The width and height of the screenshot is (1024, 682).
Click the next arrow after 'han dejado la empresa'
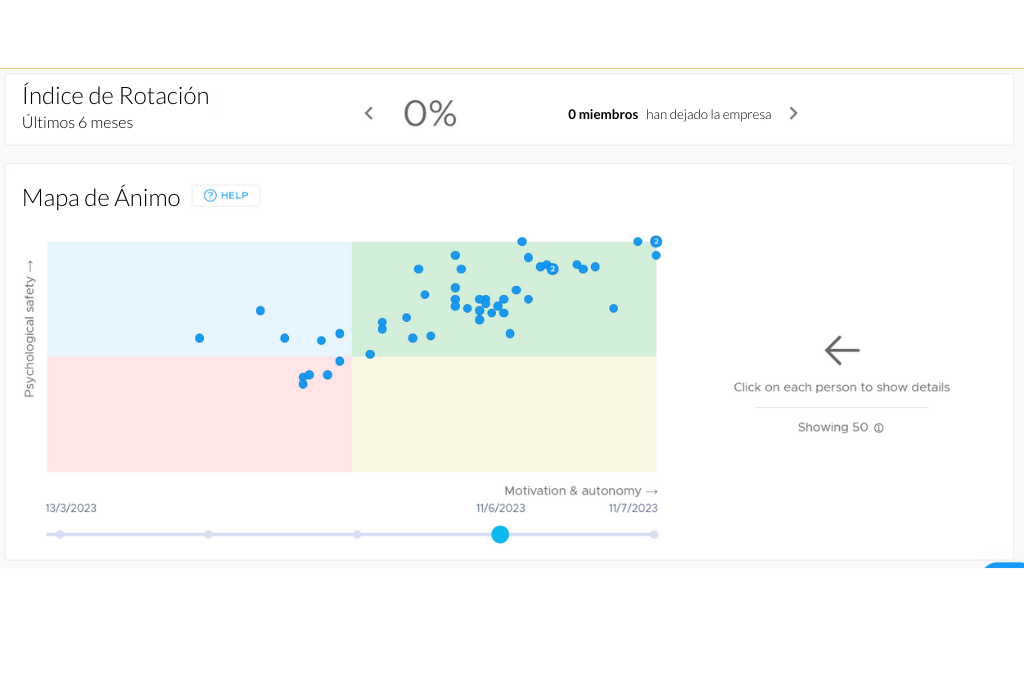coord(793,114)
